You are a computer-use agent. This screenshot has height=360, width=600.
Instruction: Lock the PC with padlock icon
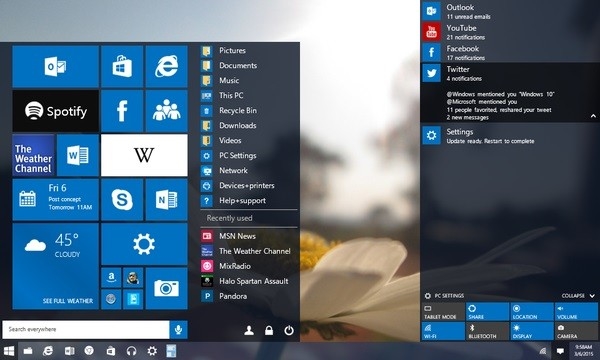point(269,330)
